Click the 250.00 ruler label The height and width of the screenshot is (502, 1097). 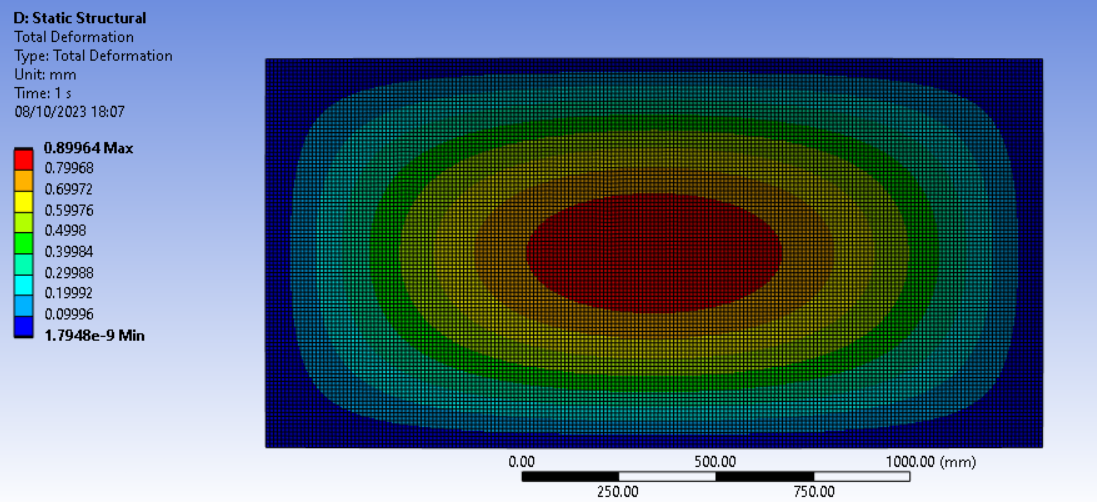[618, 491]
